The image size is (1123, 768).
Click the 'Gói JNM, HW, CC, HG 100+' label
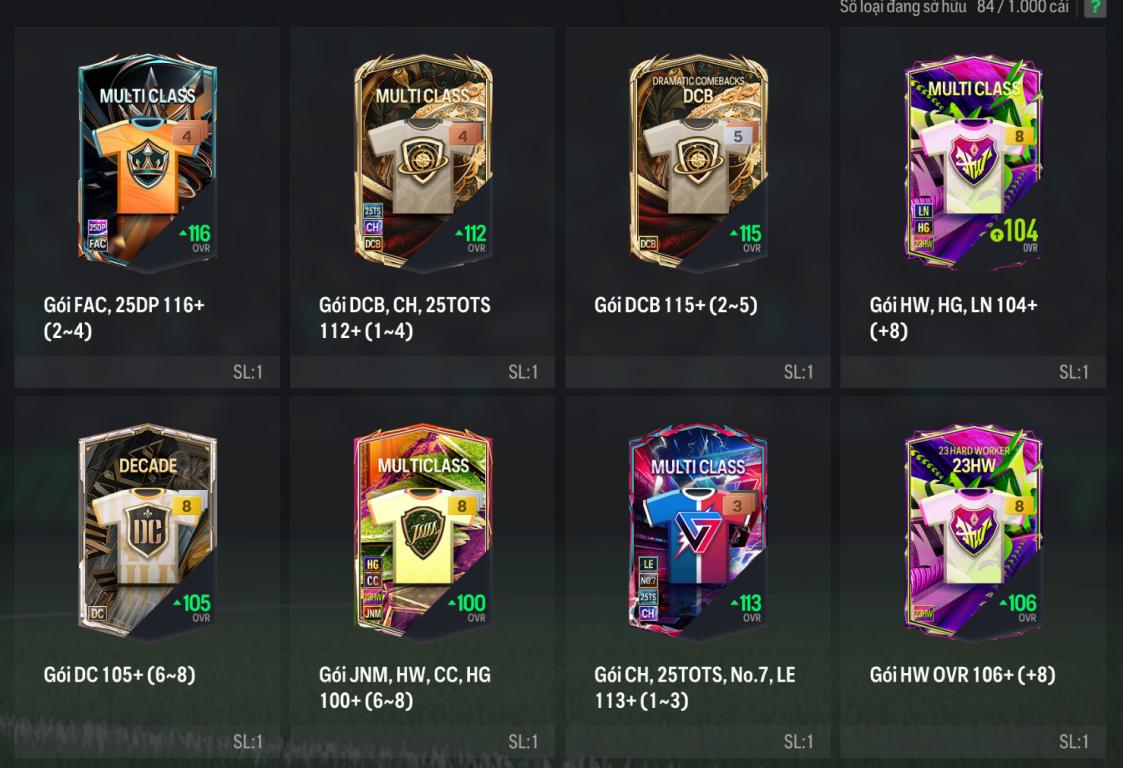point(405,687)
